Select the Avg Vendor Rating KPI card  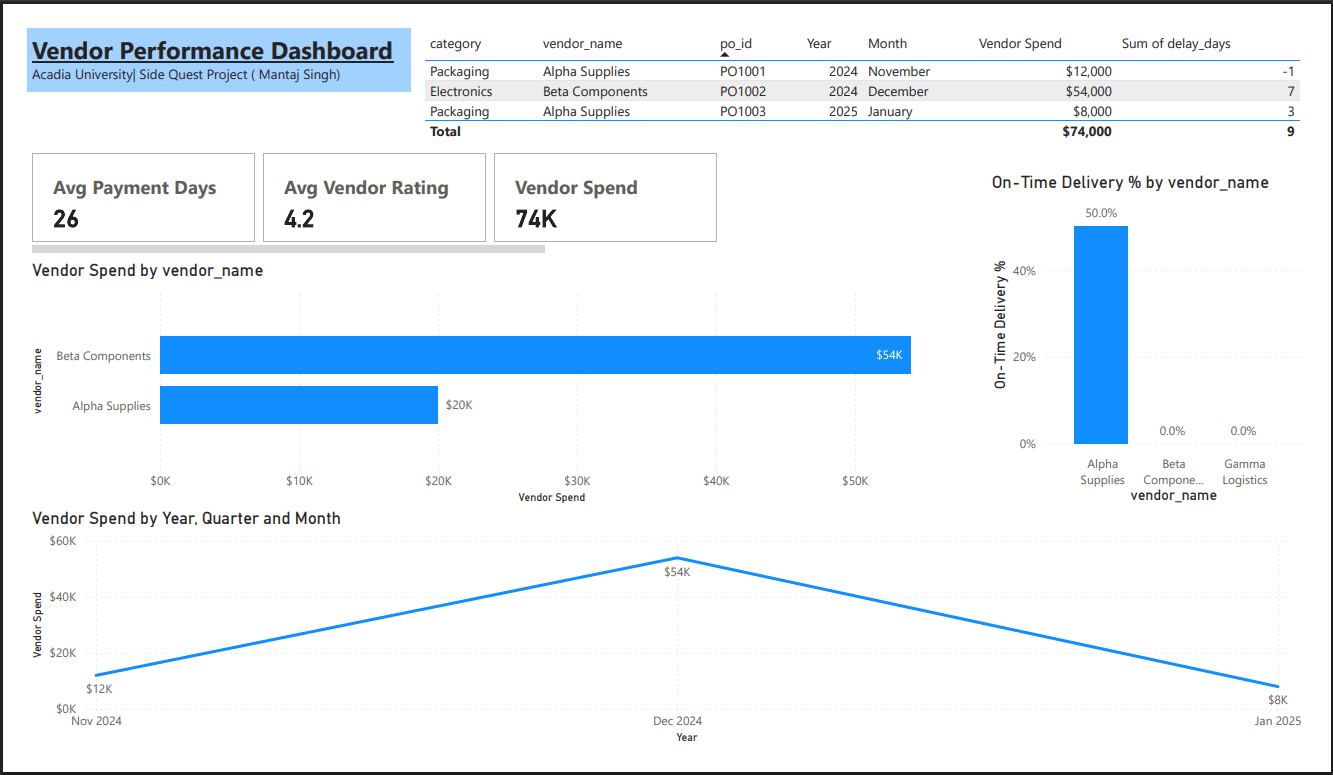click(374, 197)
